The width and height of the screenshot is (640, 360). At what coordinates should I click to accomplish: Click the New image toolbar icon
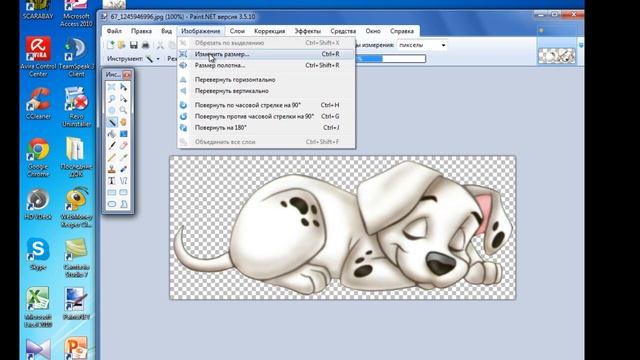click(110, 45)
